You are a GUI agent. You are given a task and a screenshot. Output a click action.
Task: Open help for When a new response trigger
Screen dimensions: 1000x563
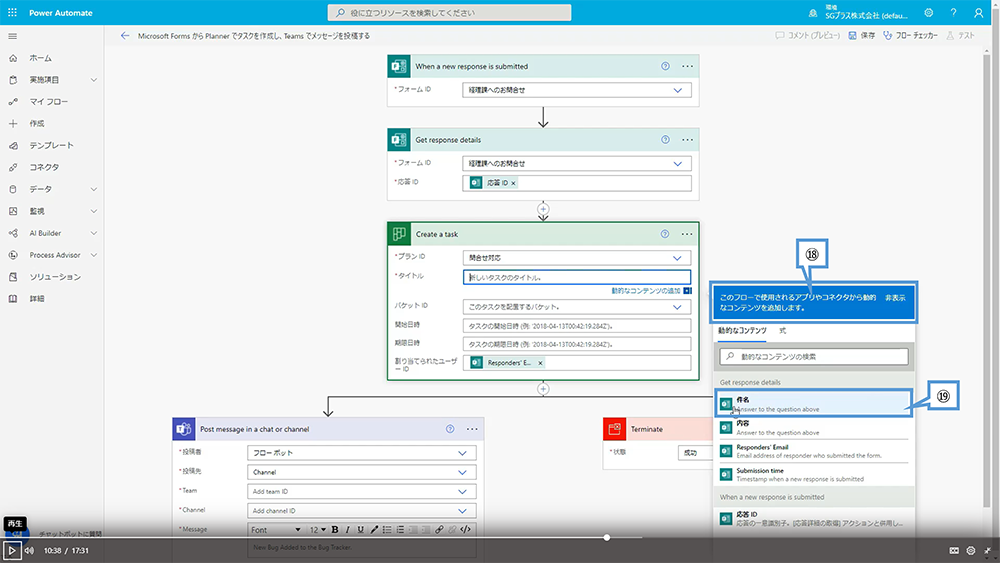click(x=665, y=66)
